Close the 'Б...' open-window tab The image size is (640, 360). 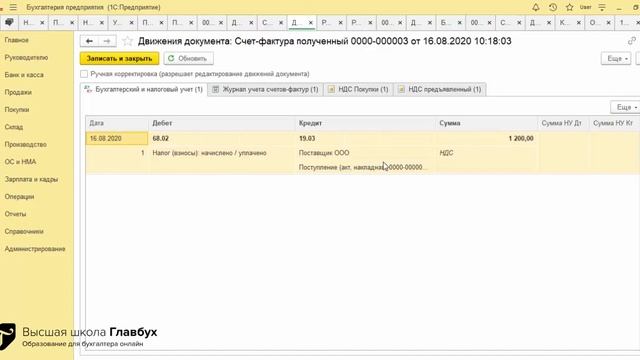(x=460, y=23)
